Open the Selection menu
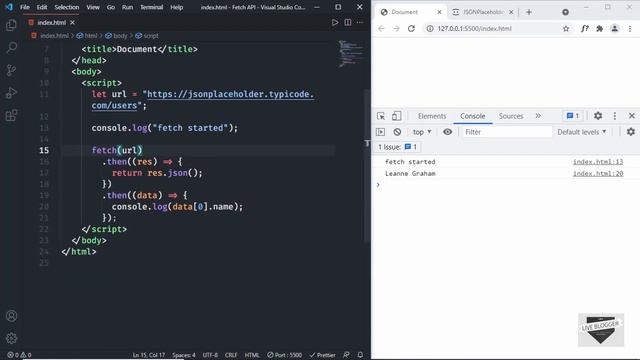Image resolution: width=640 pixels, height=360 pixels. (67, 7)
